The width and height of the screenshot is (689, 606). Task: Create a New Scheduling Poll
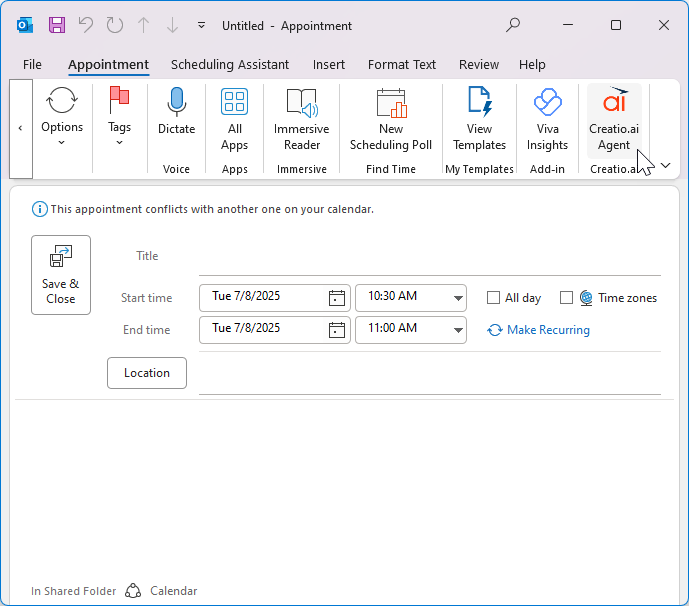pos(391,119)
